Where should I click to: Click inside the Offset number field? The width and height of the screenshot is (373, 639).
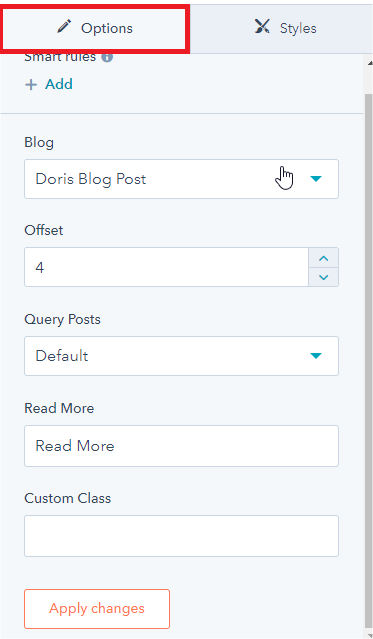coord(166,267)
